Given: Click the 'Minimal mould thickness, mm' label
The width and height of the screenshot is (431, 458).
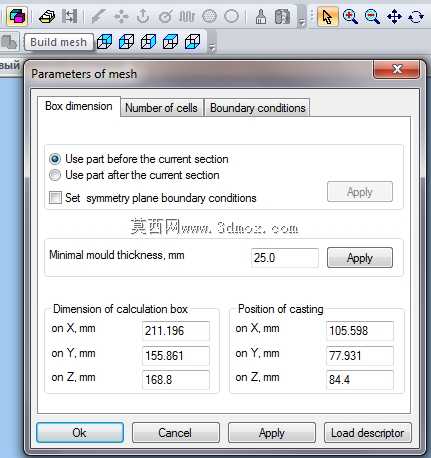Looking at the screenshot, I should point(117,255).
